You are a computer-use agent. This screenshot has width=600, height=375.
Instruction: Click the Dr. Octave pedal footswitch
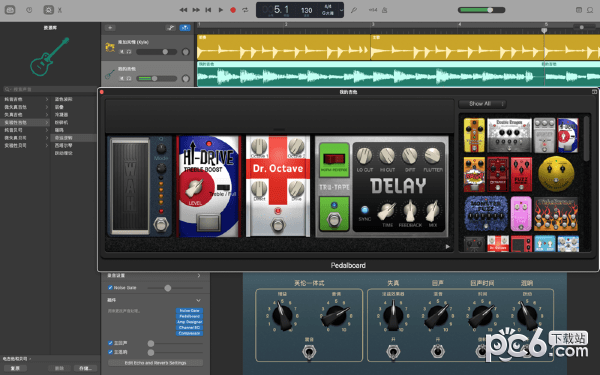pyautogui.click(x=278, y=225)
